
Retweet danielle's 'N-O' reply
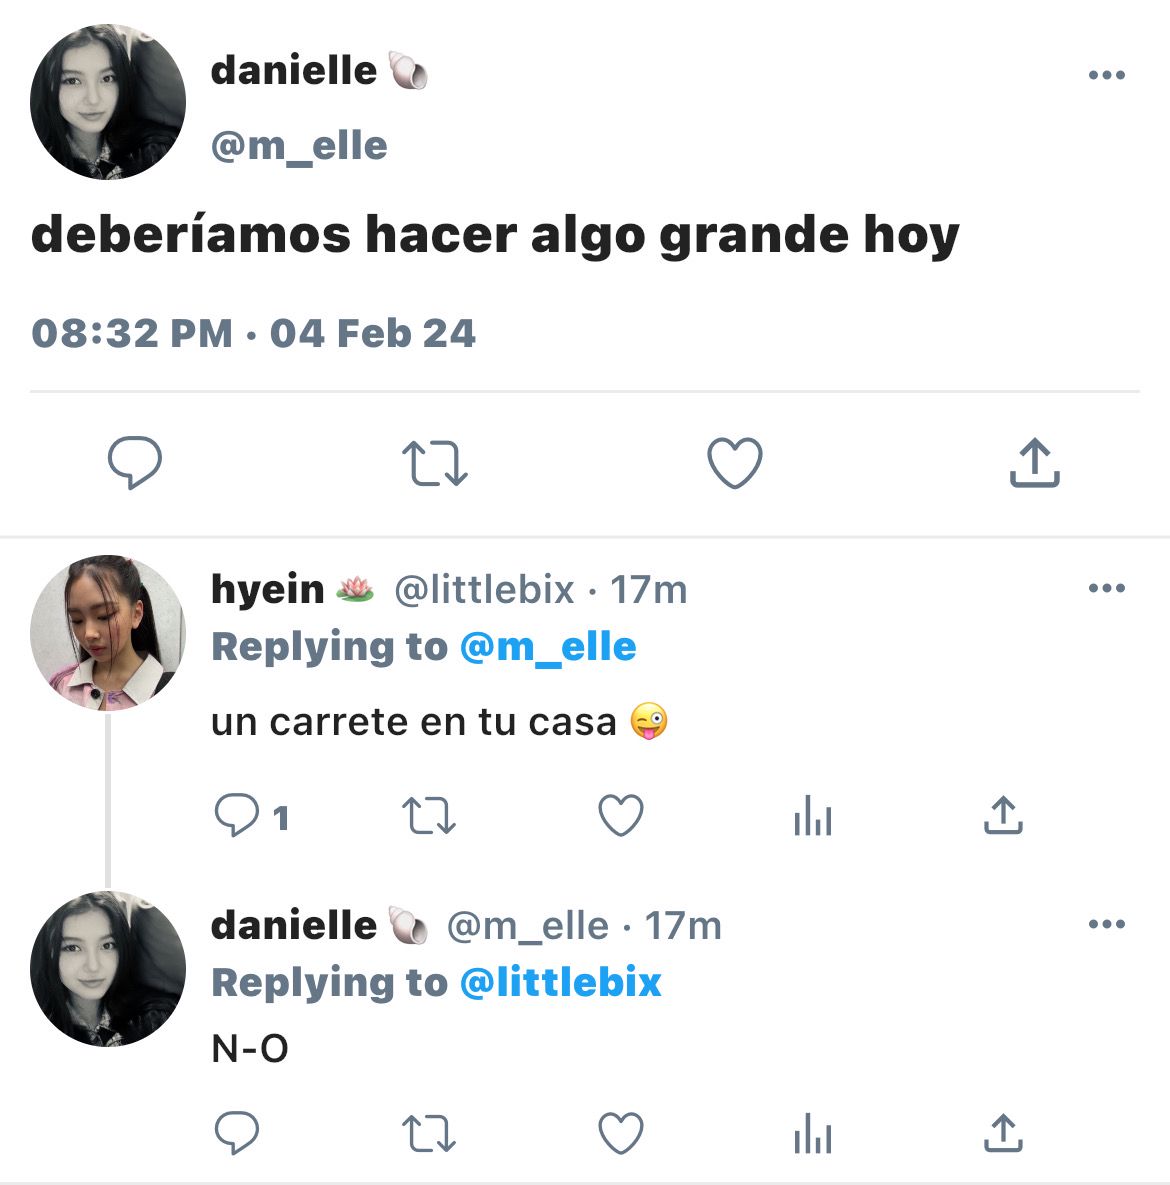coord(429,1133)
